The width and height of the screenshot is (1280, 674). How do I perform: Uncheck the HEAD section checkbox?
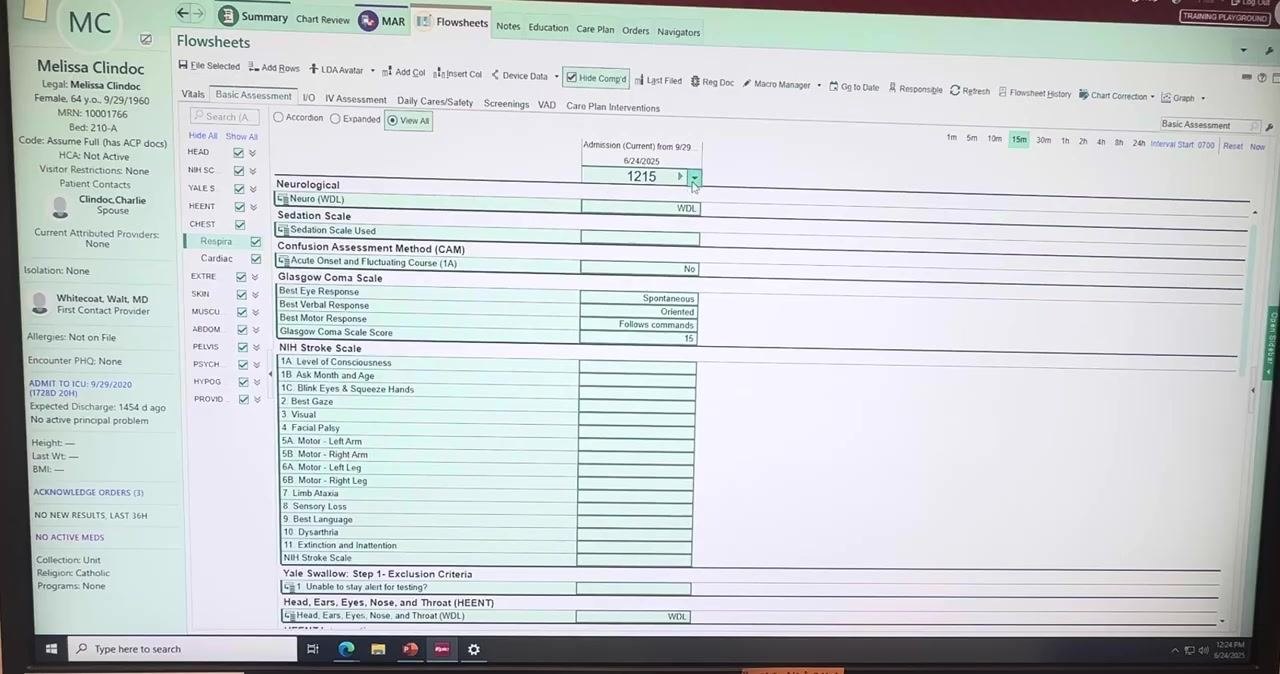click(238, 153)
